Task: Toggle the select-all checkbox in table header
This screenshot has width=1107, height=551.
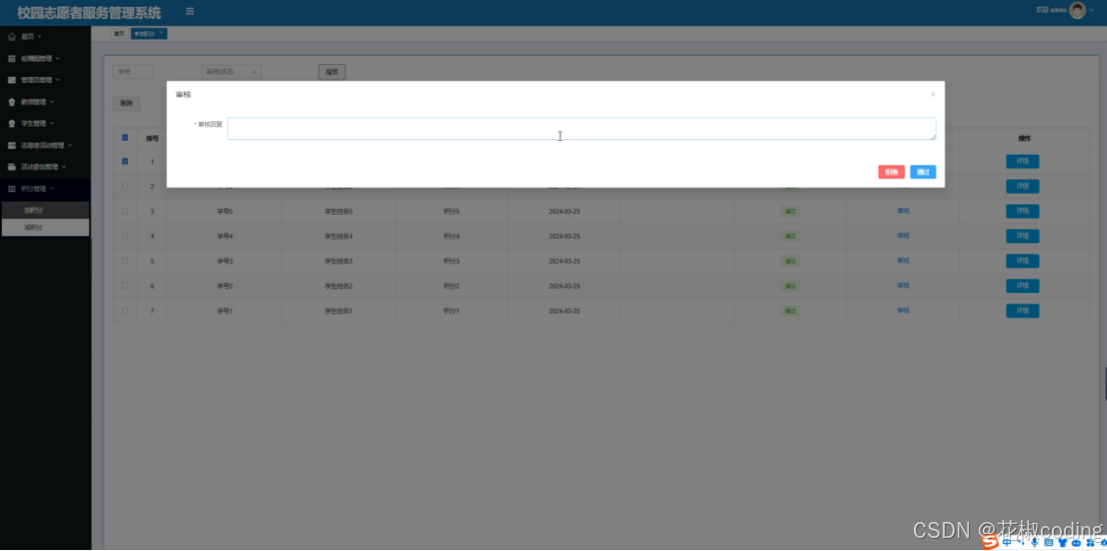Action: [x=125, y=138]
